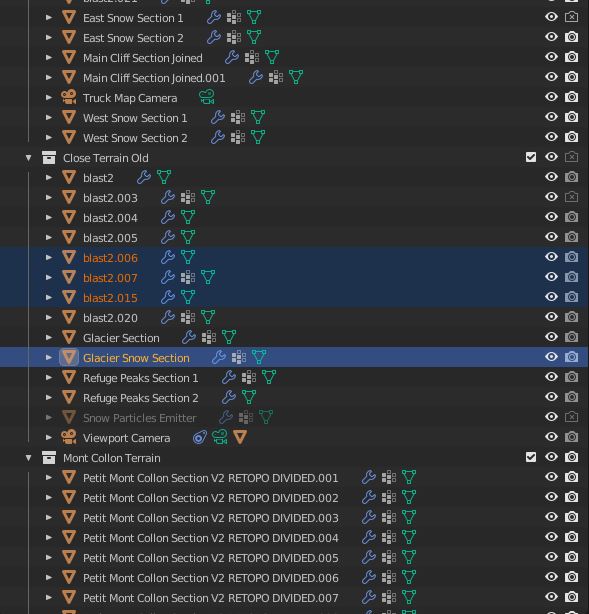Collapse the Mont Collon Terrain collection

pos(29,458)
